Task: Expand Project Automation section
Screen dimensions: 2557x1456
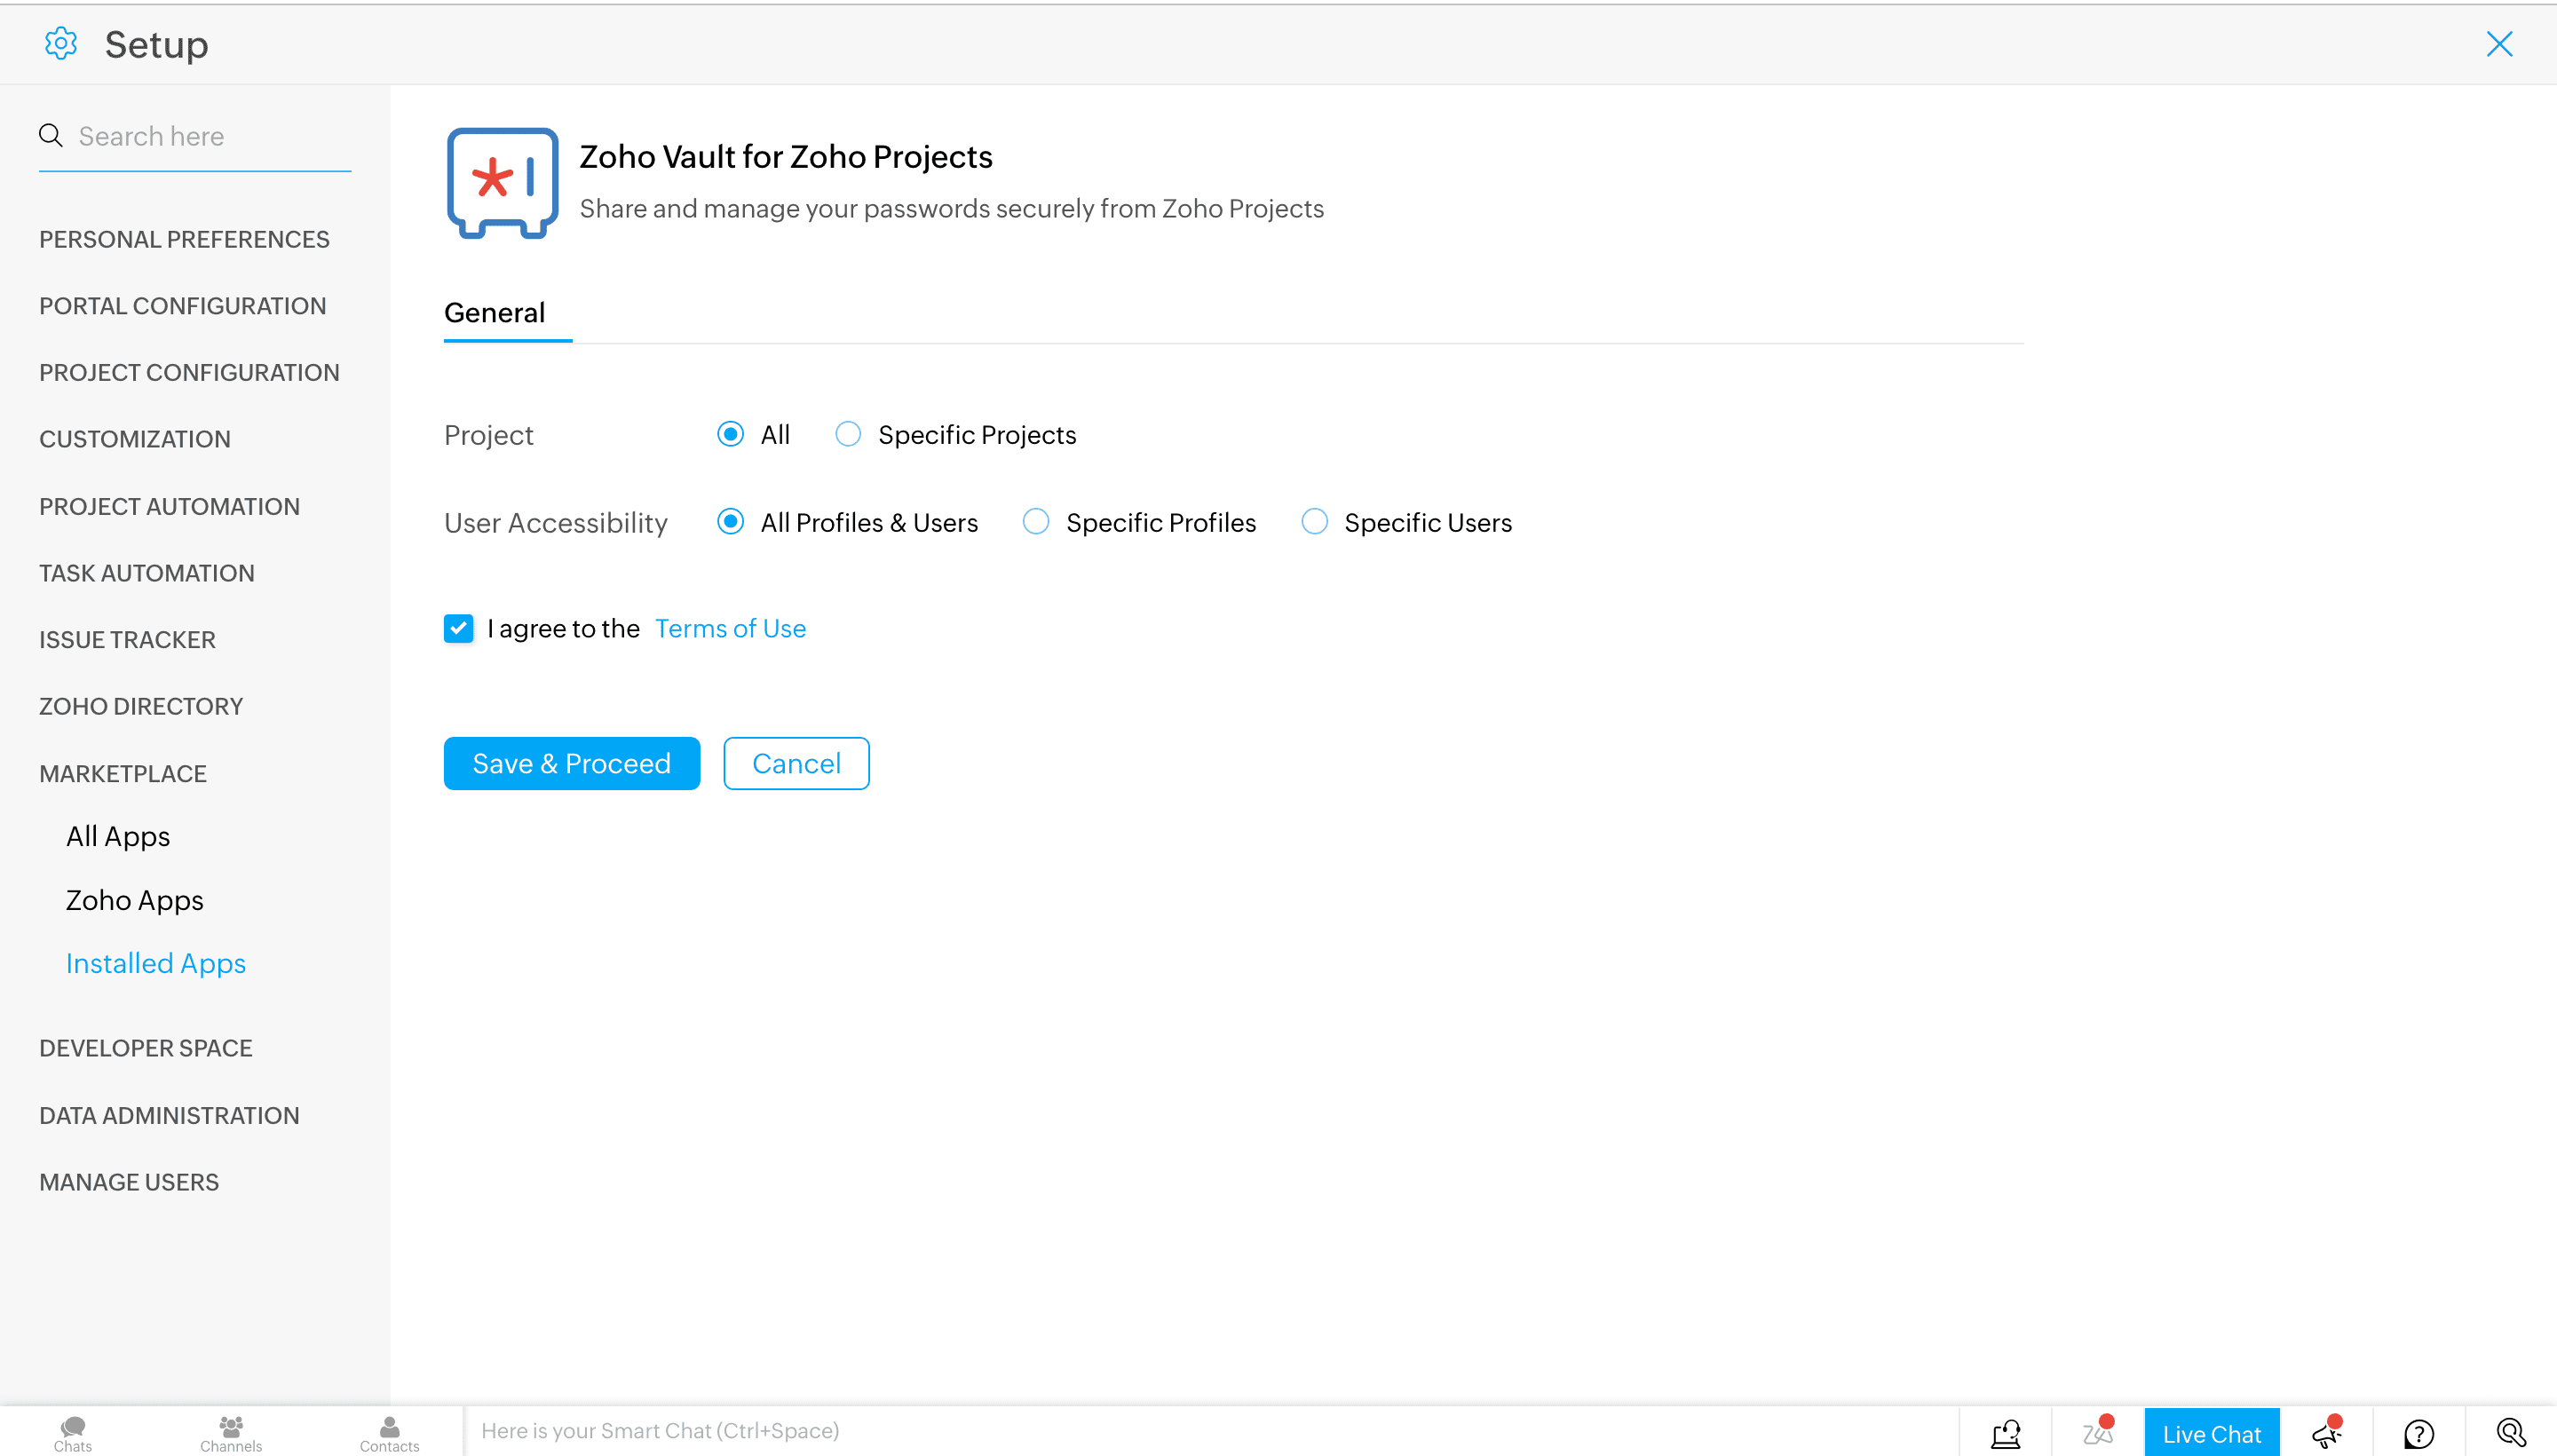Action: [169, 506]
